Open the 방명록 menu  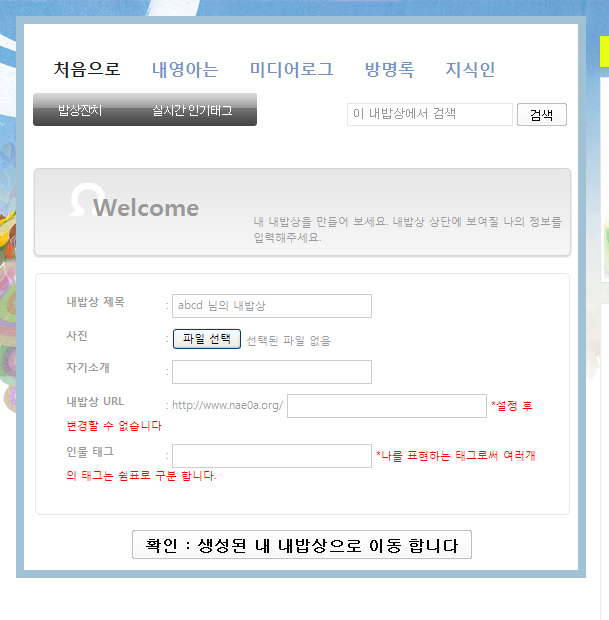coord(389,69)
